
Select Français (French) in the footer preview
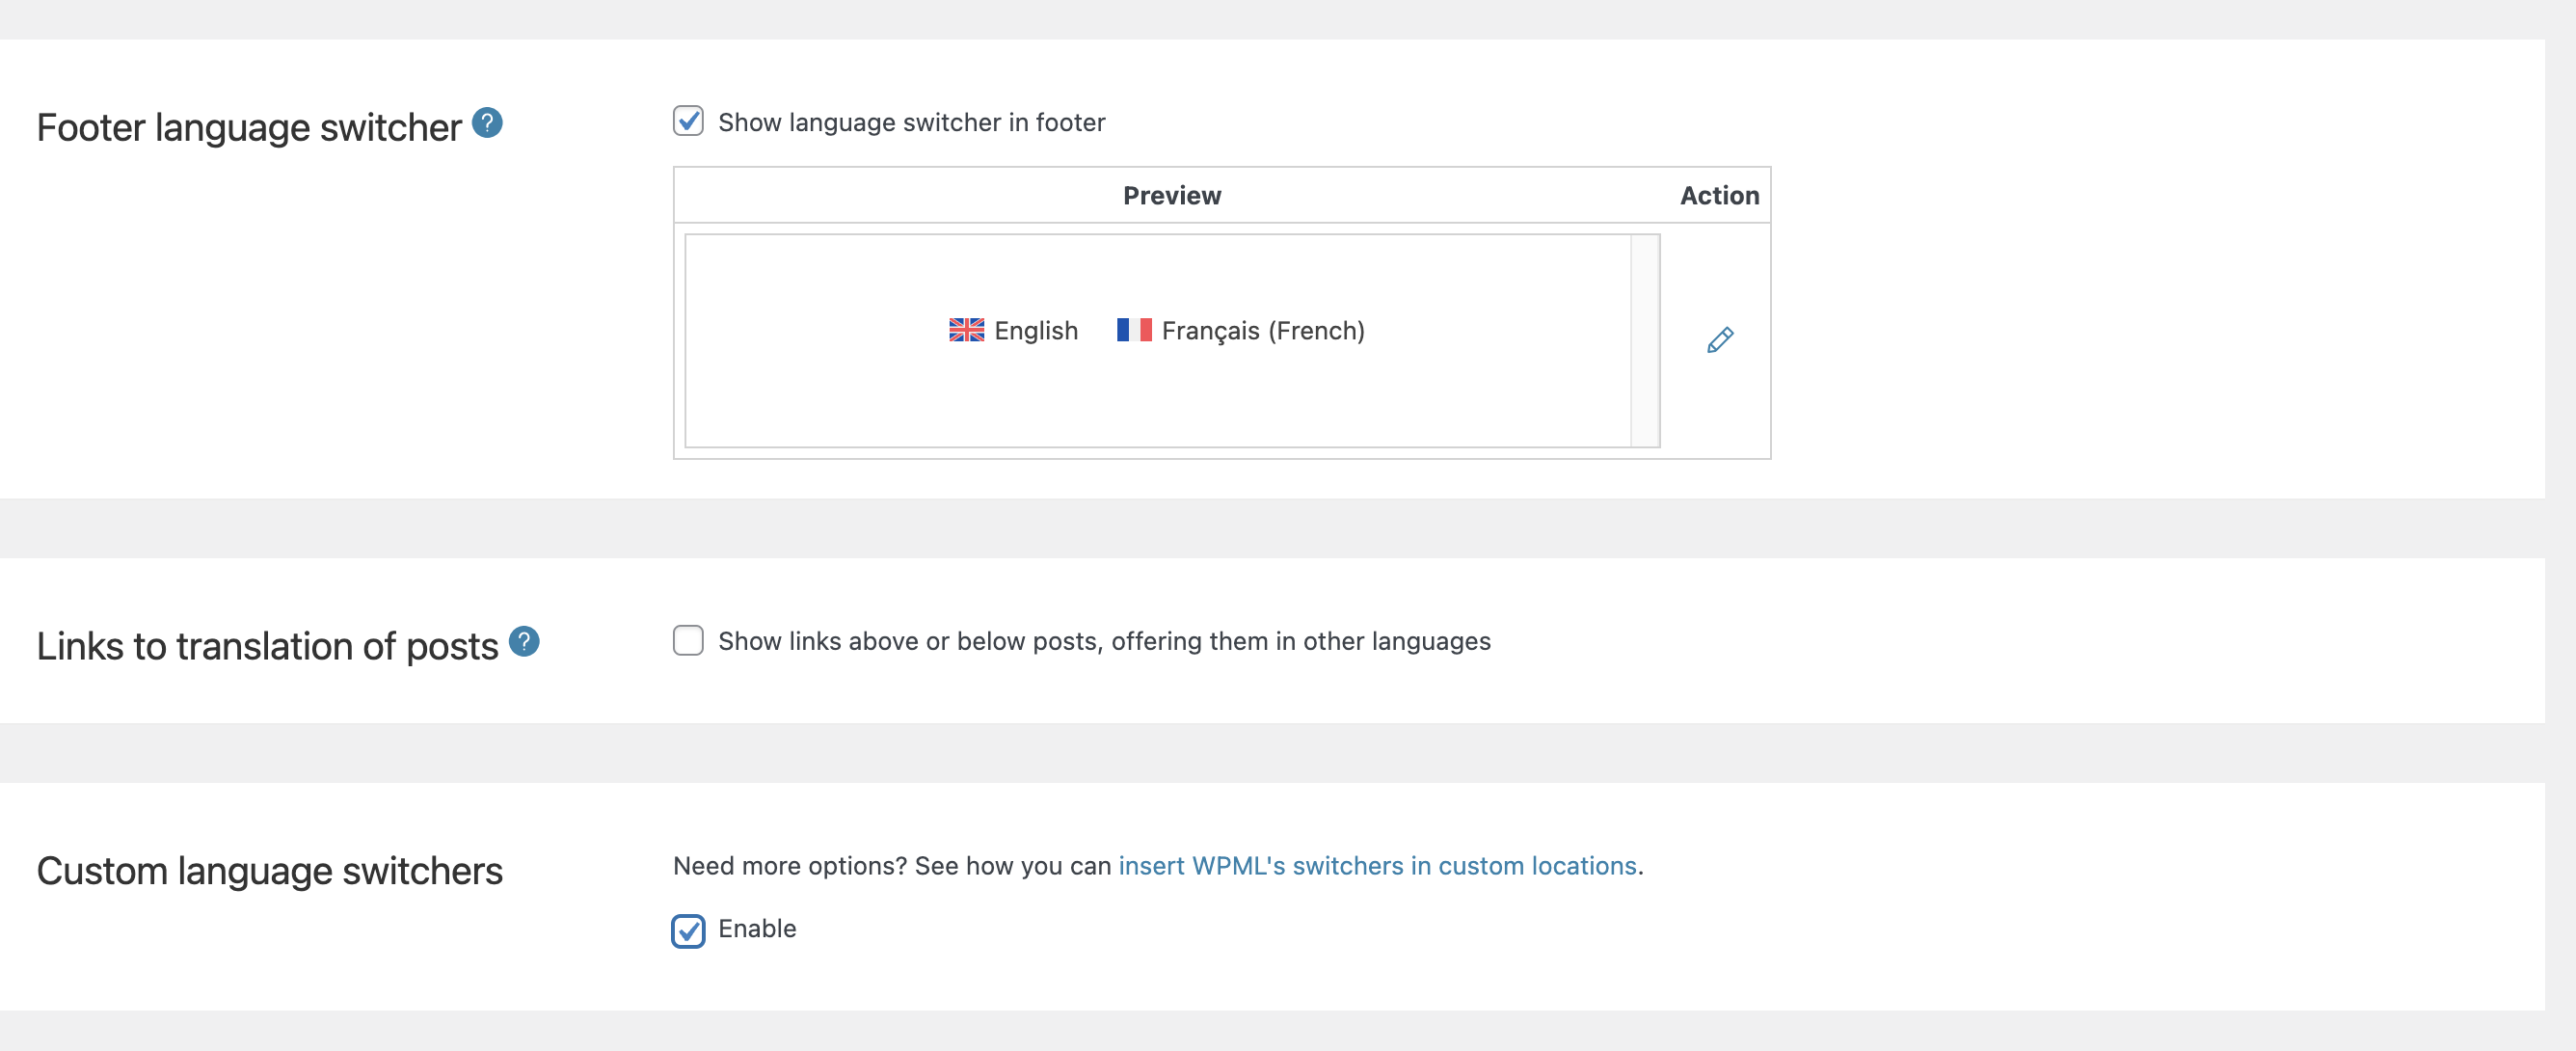point(1263,331)
